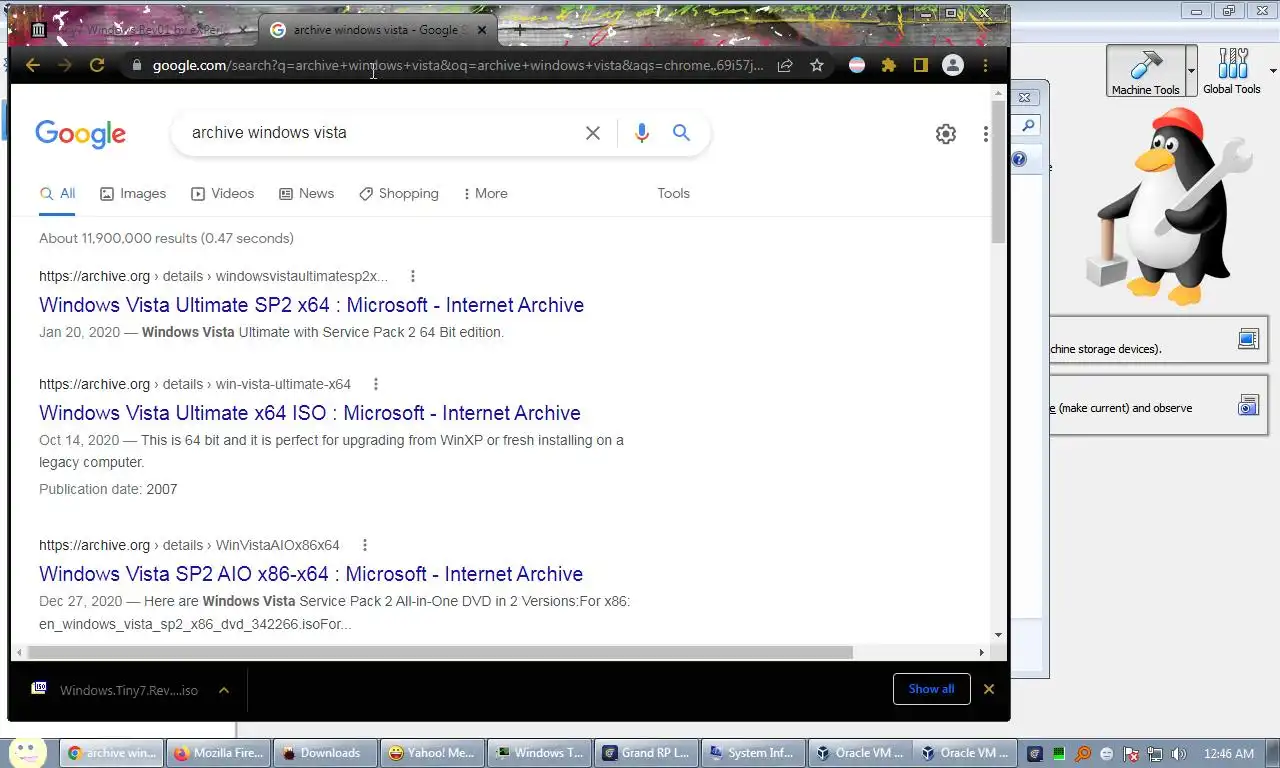Open Yahoo! Messenger from taskbar
Image resolution: width=1280 pixels, height=768 pixels.
(432, 753)
